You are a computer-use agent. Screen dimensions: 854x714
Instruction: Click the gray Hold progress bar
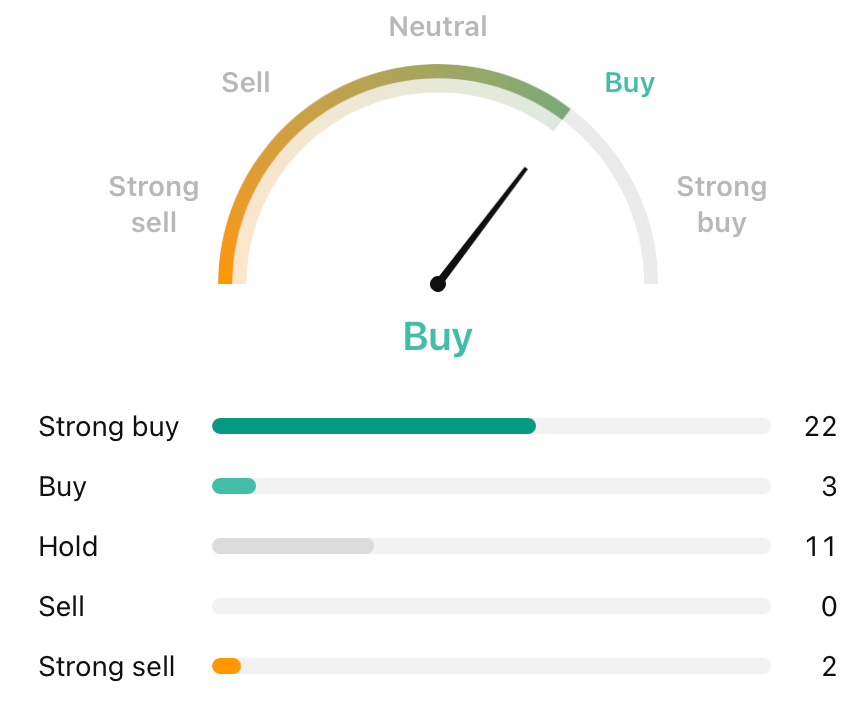click(293, 547)
